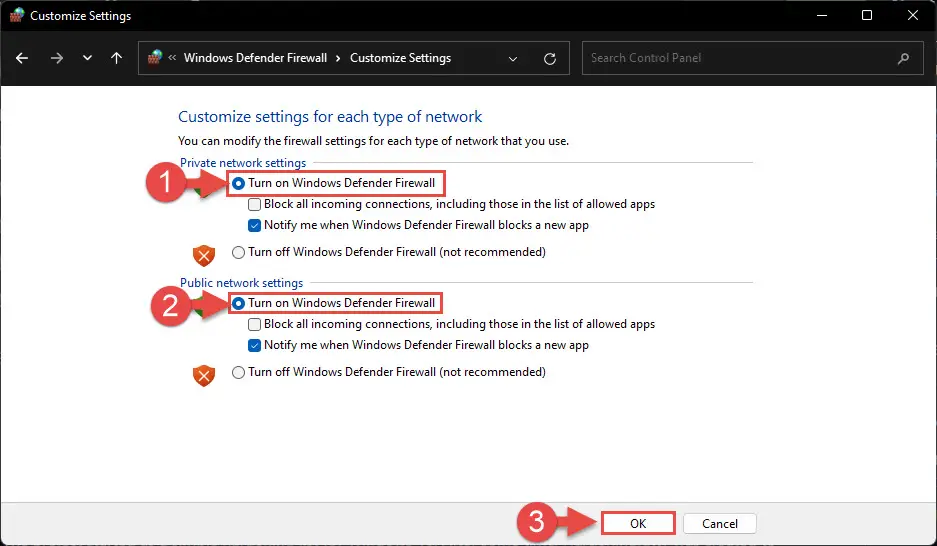Open recent locations dropdown arrow
The height and width of the screenshot is (546, 937).
pyautogui.click(x=87, y=58)
